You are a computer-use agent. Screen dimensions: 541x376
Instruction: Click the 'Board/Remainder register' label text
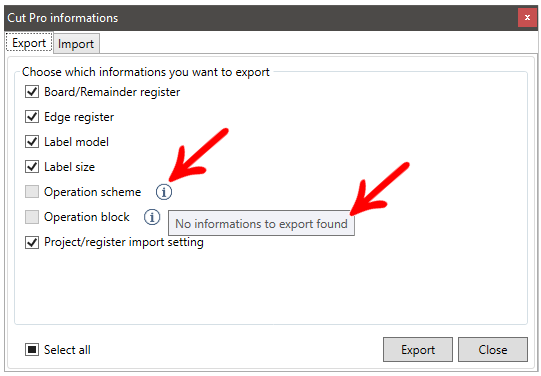tap(112, 92)
